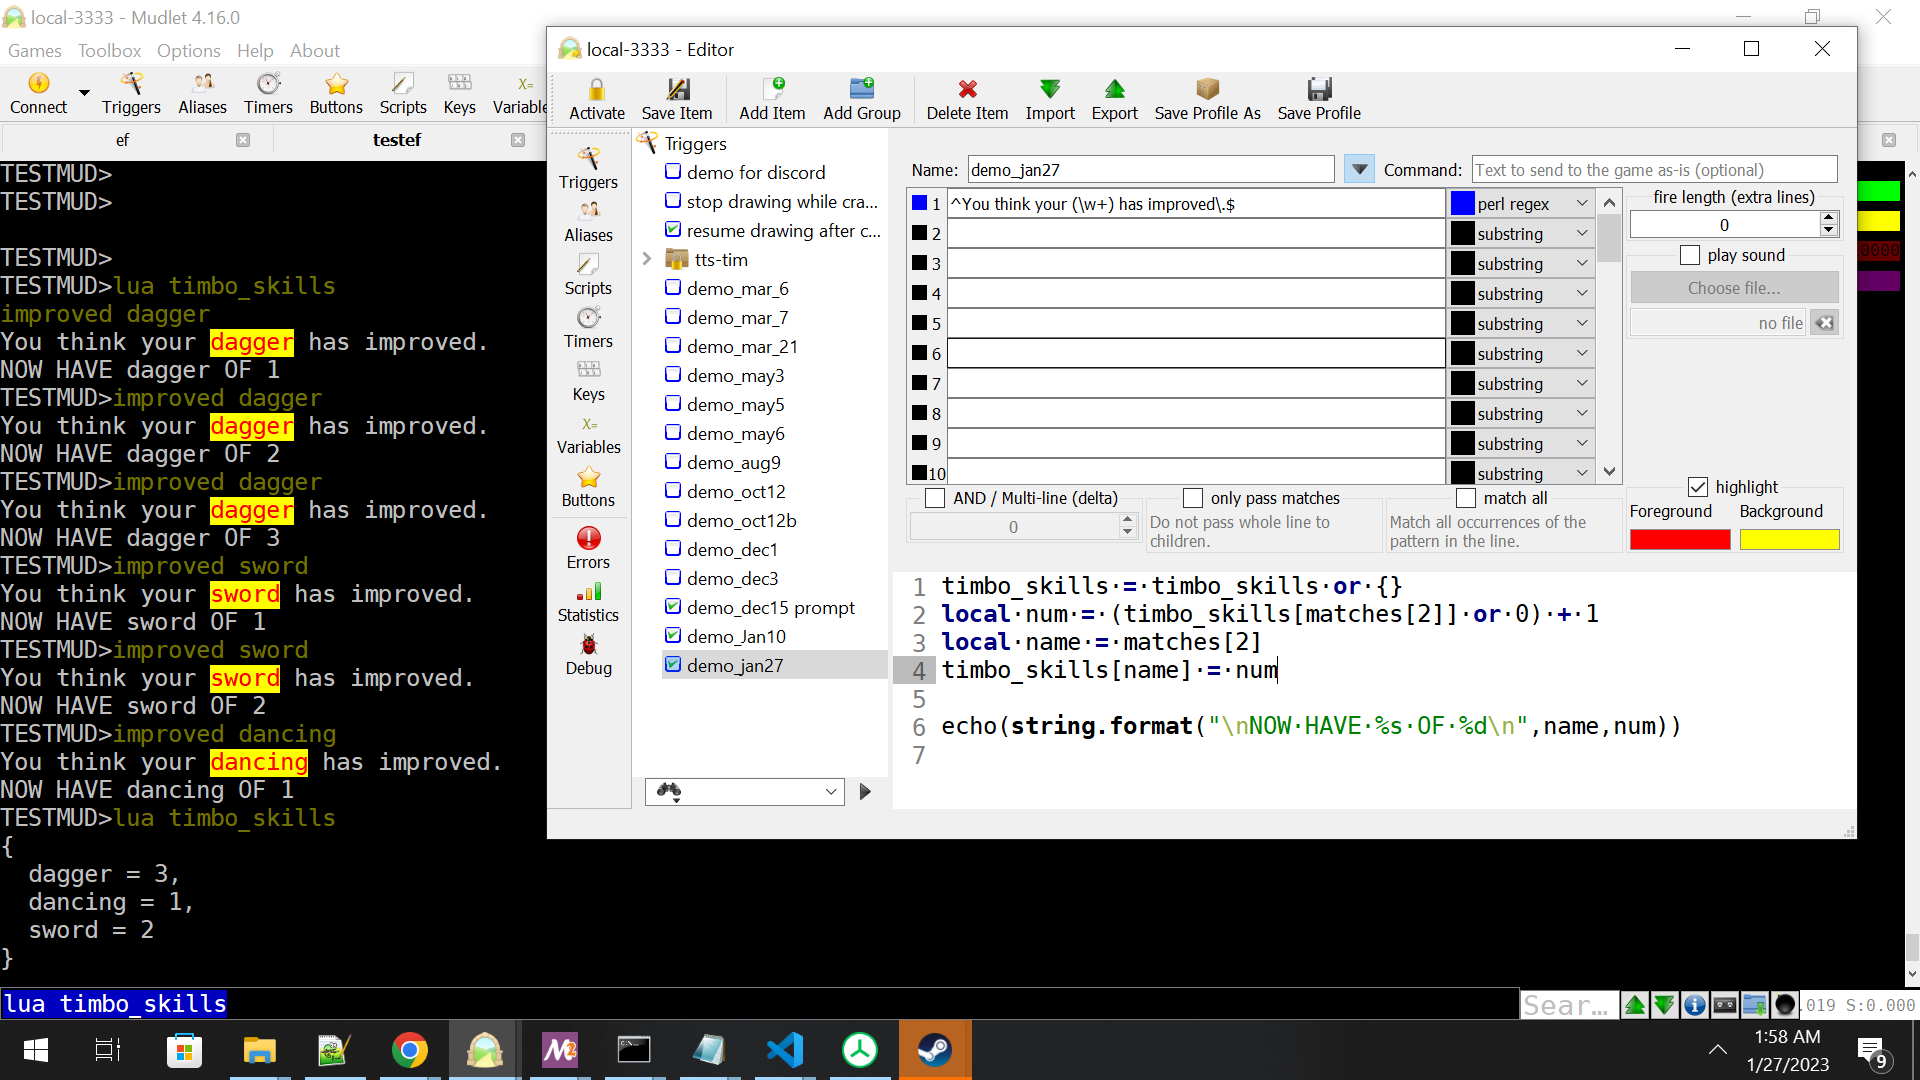This screenshot has width=1920, height=1080.
Task: Open Timers in editor sidebar
Action: point(588,328)
